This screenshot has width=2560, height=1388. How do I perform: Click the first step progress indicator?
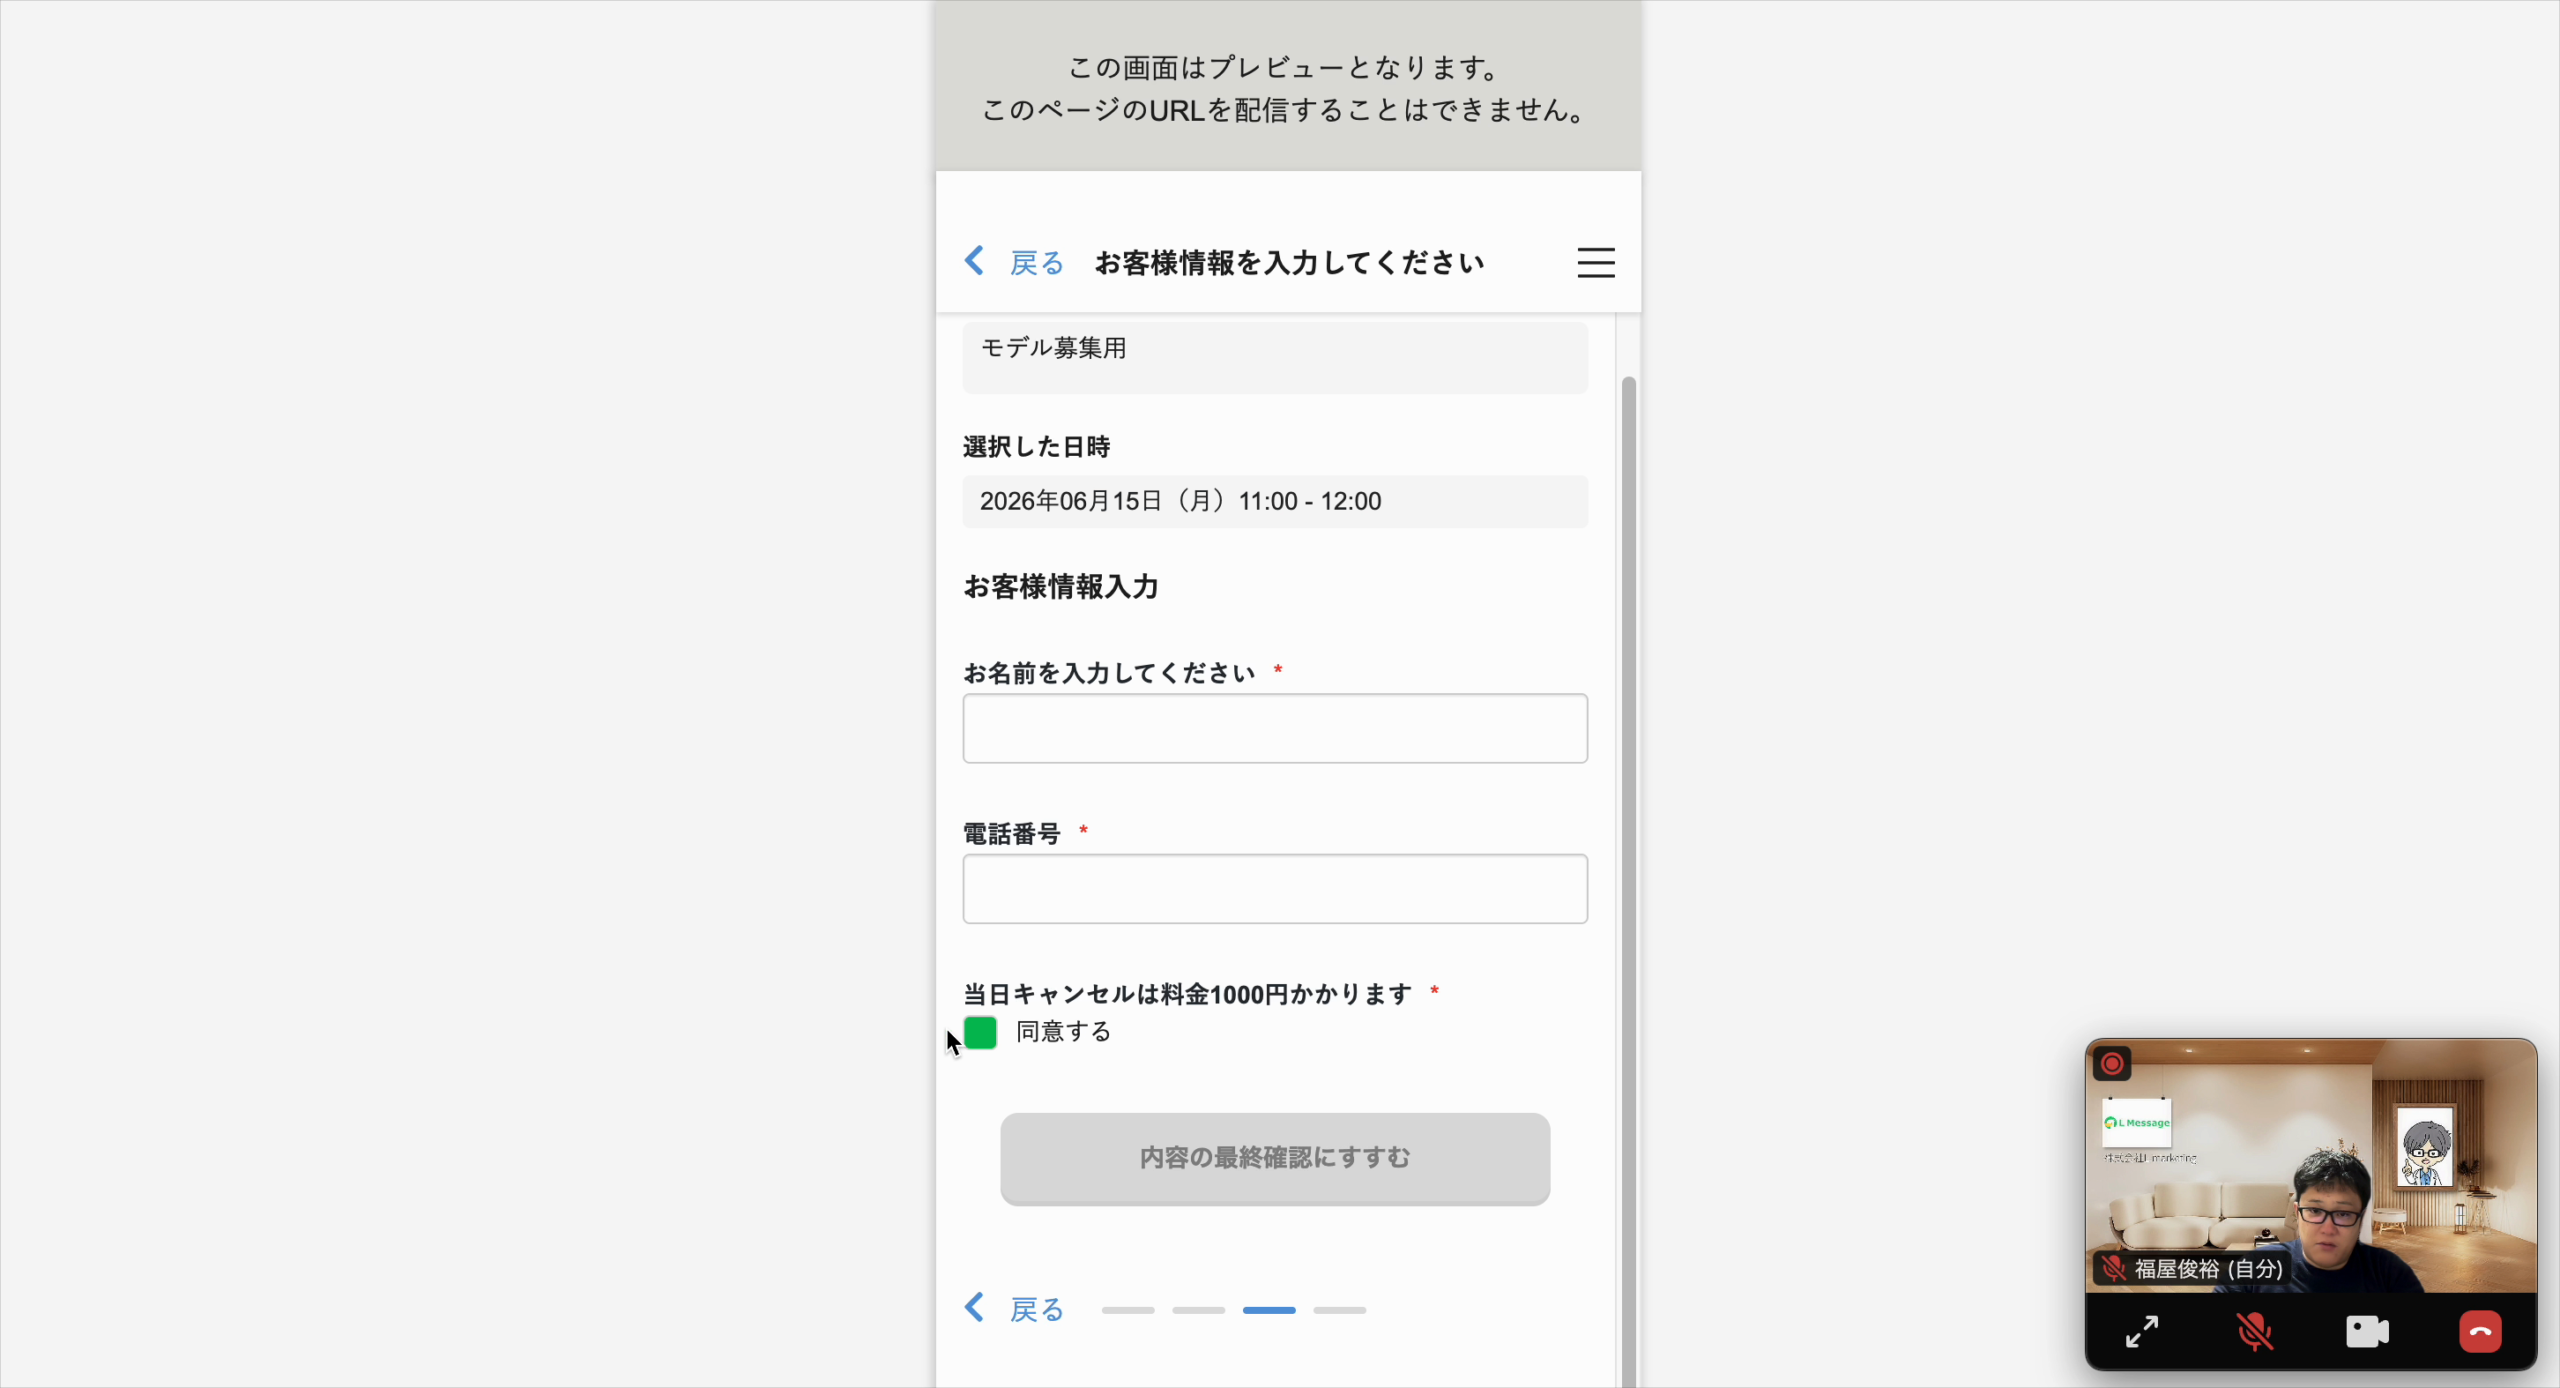(1128, 1310)
